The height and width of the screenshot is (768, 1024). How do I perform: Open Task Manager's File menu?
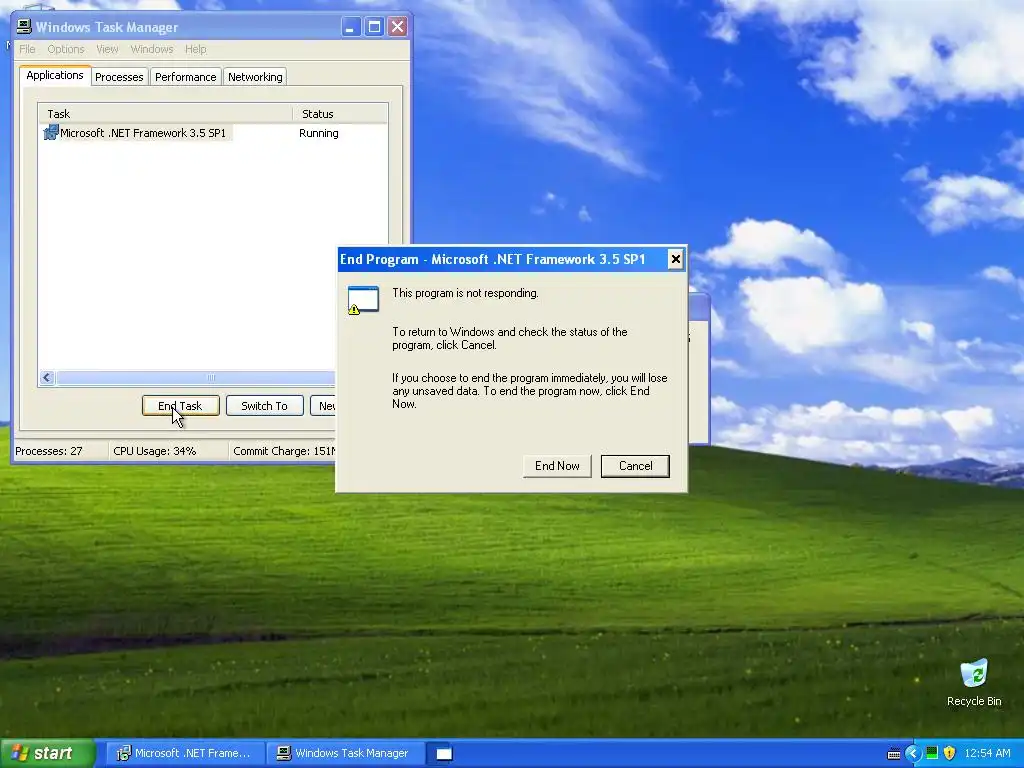27,49
